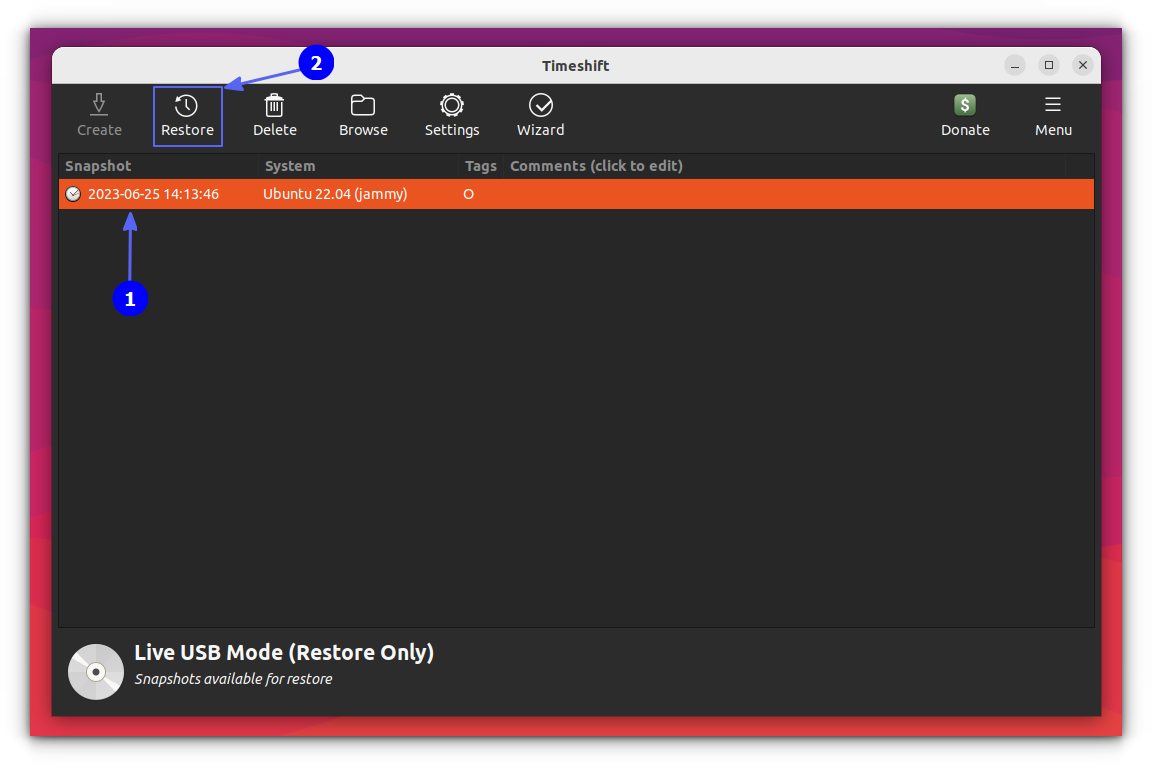
Task: Maximize the Timeshift window
Action: click(1048, 65)
